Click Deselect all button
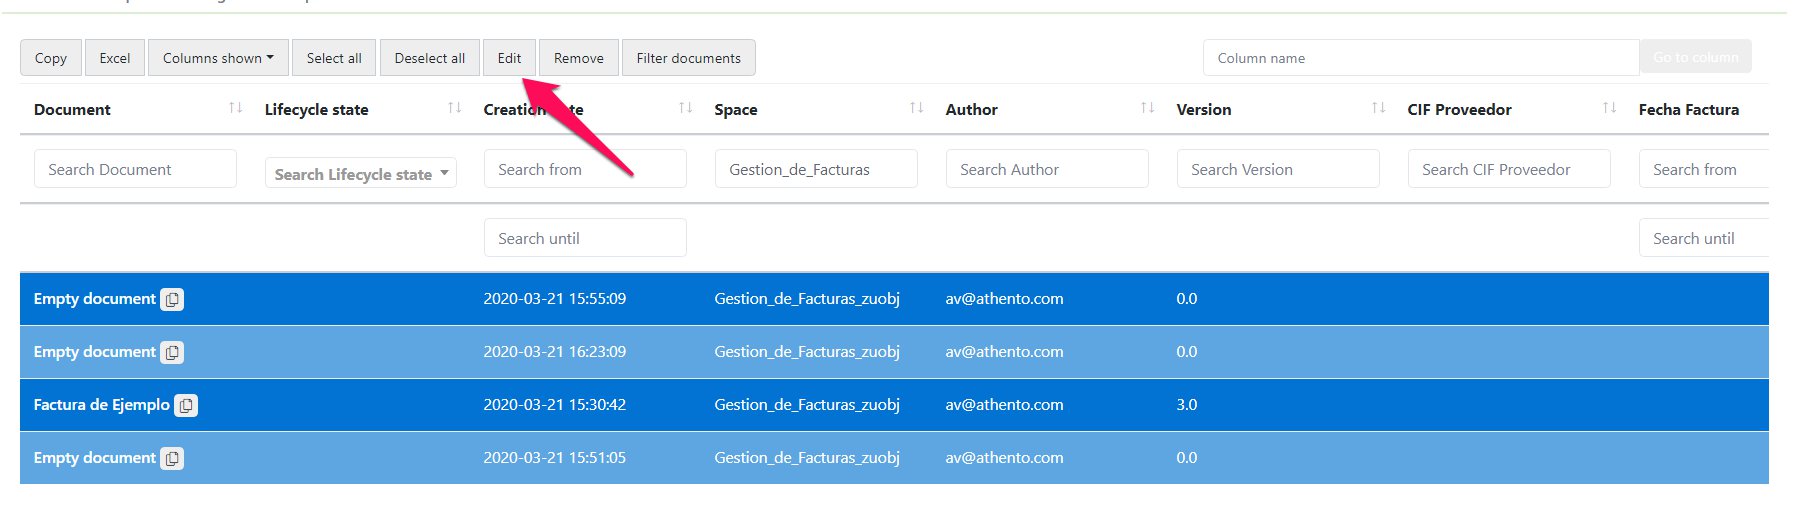This screenshot has height=530, width=1798. (x=430, y=58)
